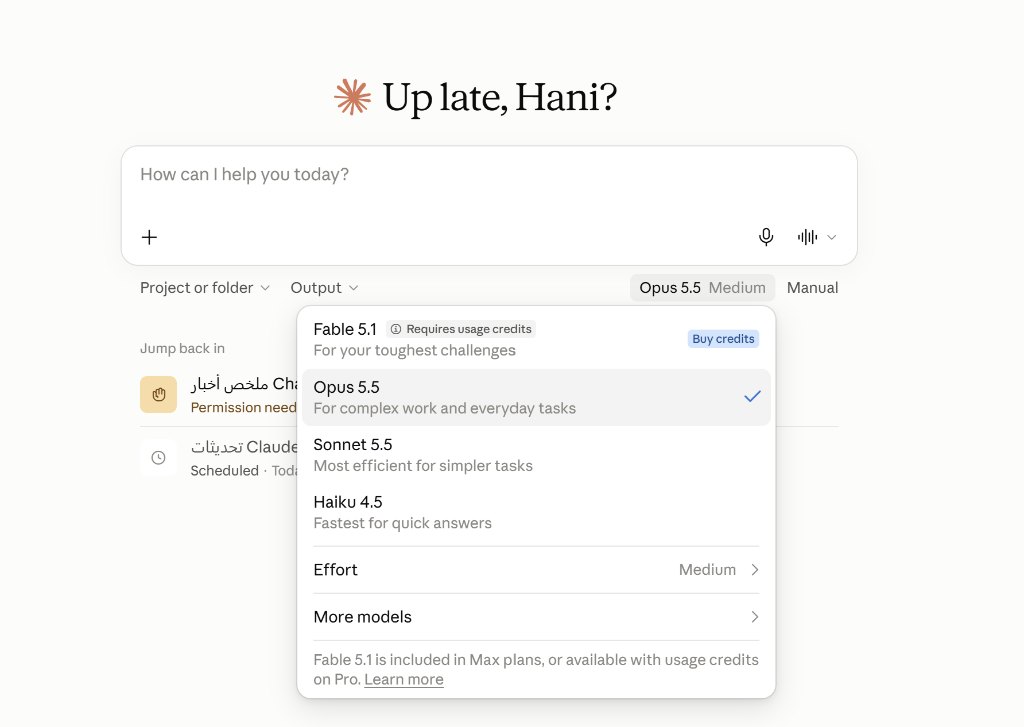Click the blue checkmark on Opus 5.5

point(752,396)
